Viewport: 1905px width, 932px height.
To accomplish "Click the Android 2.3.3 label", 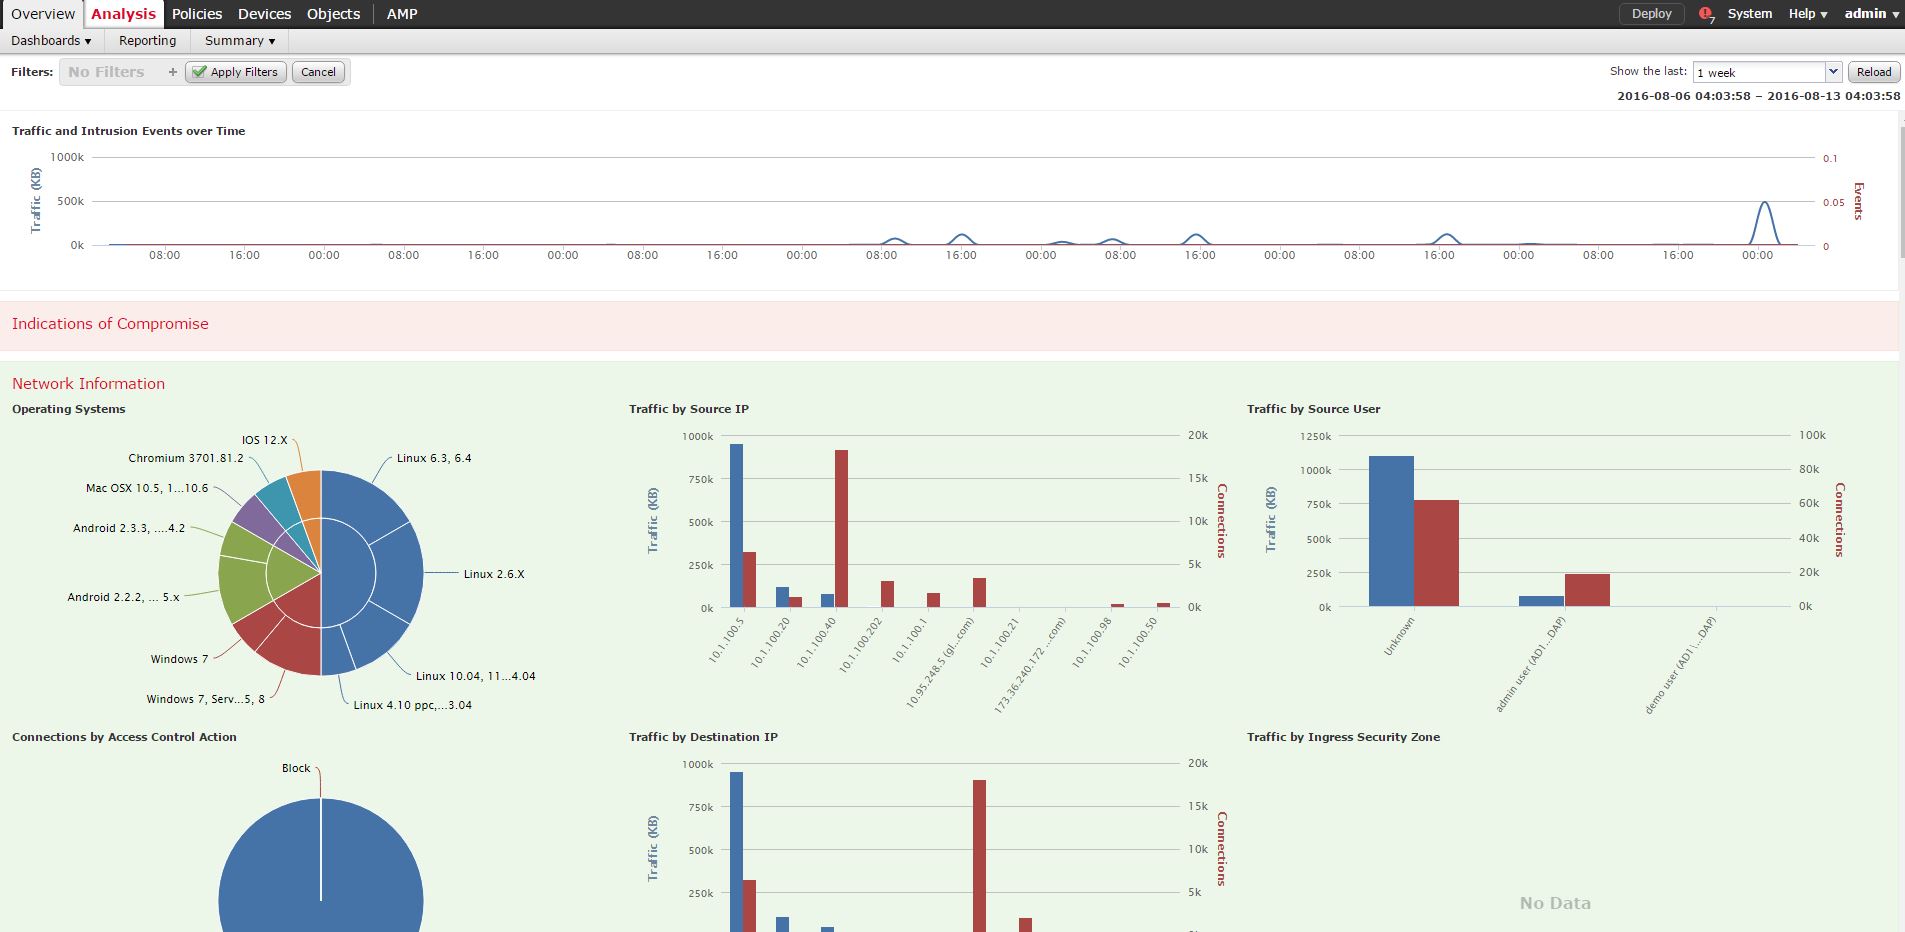I will coord(129,528).
